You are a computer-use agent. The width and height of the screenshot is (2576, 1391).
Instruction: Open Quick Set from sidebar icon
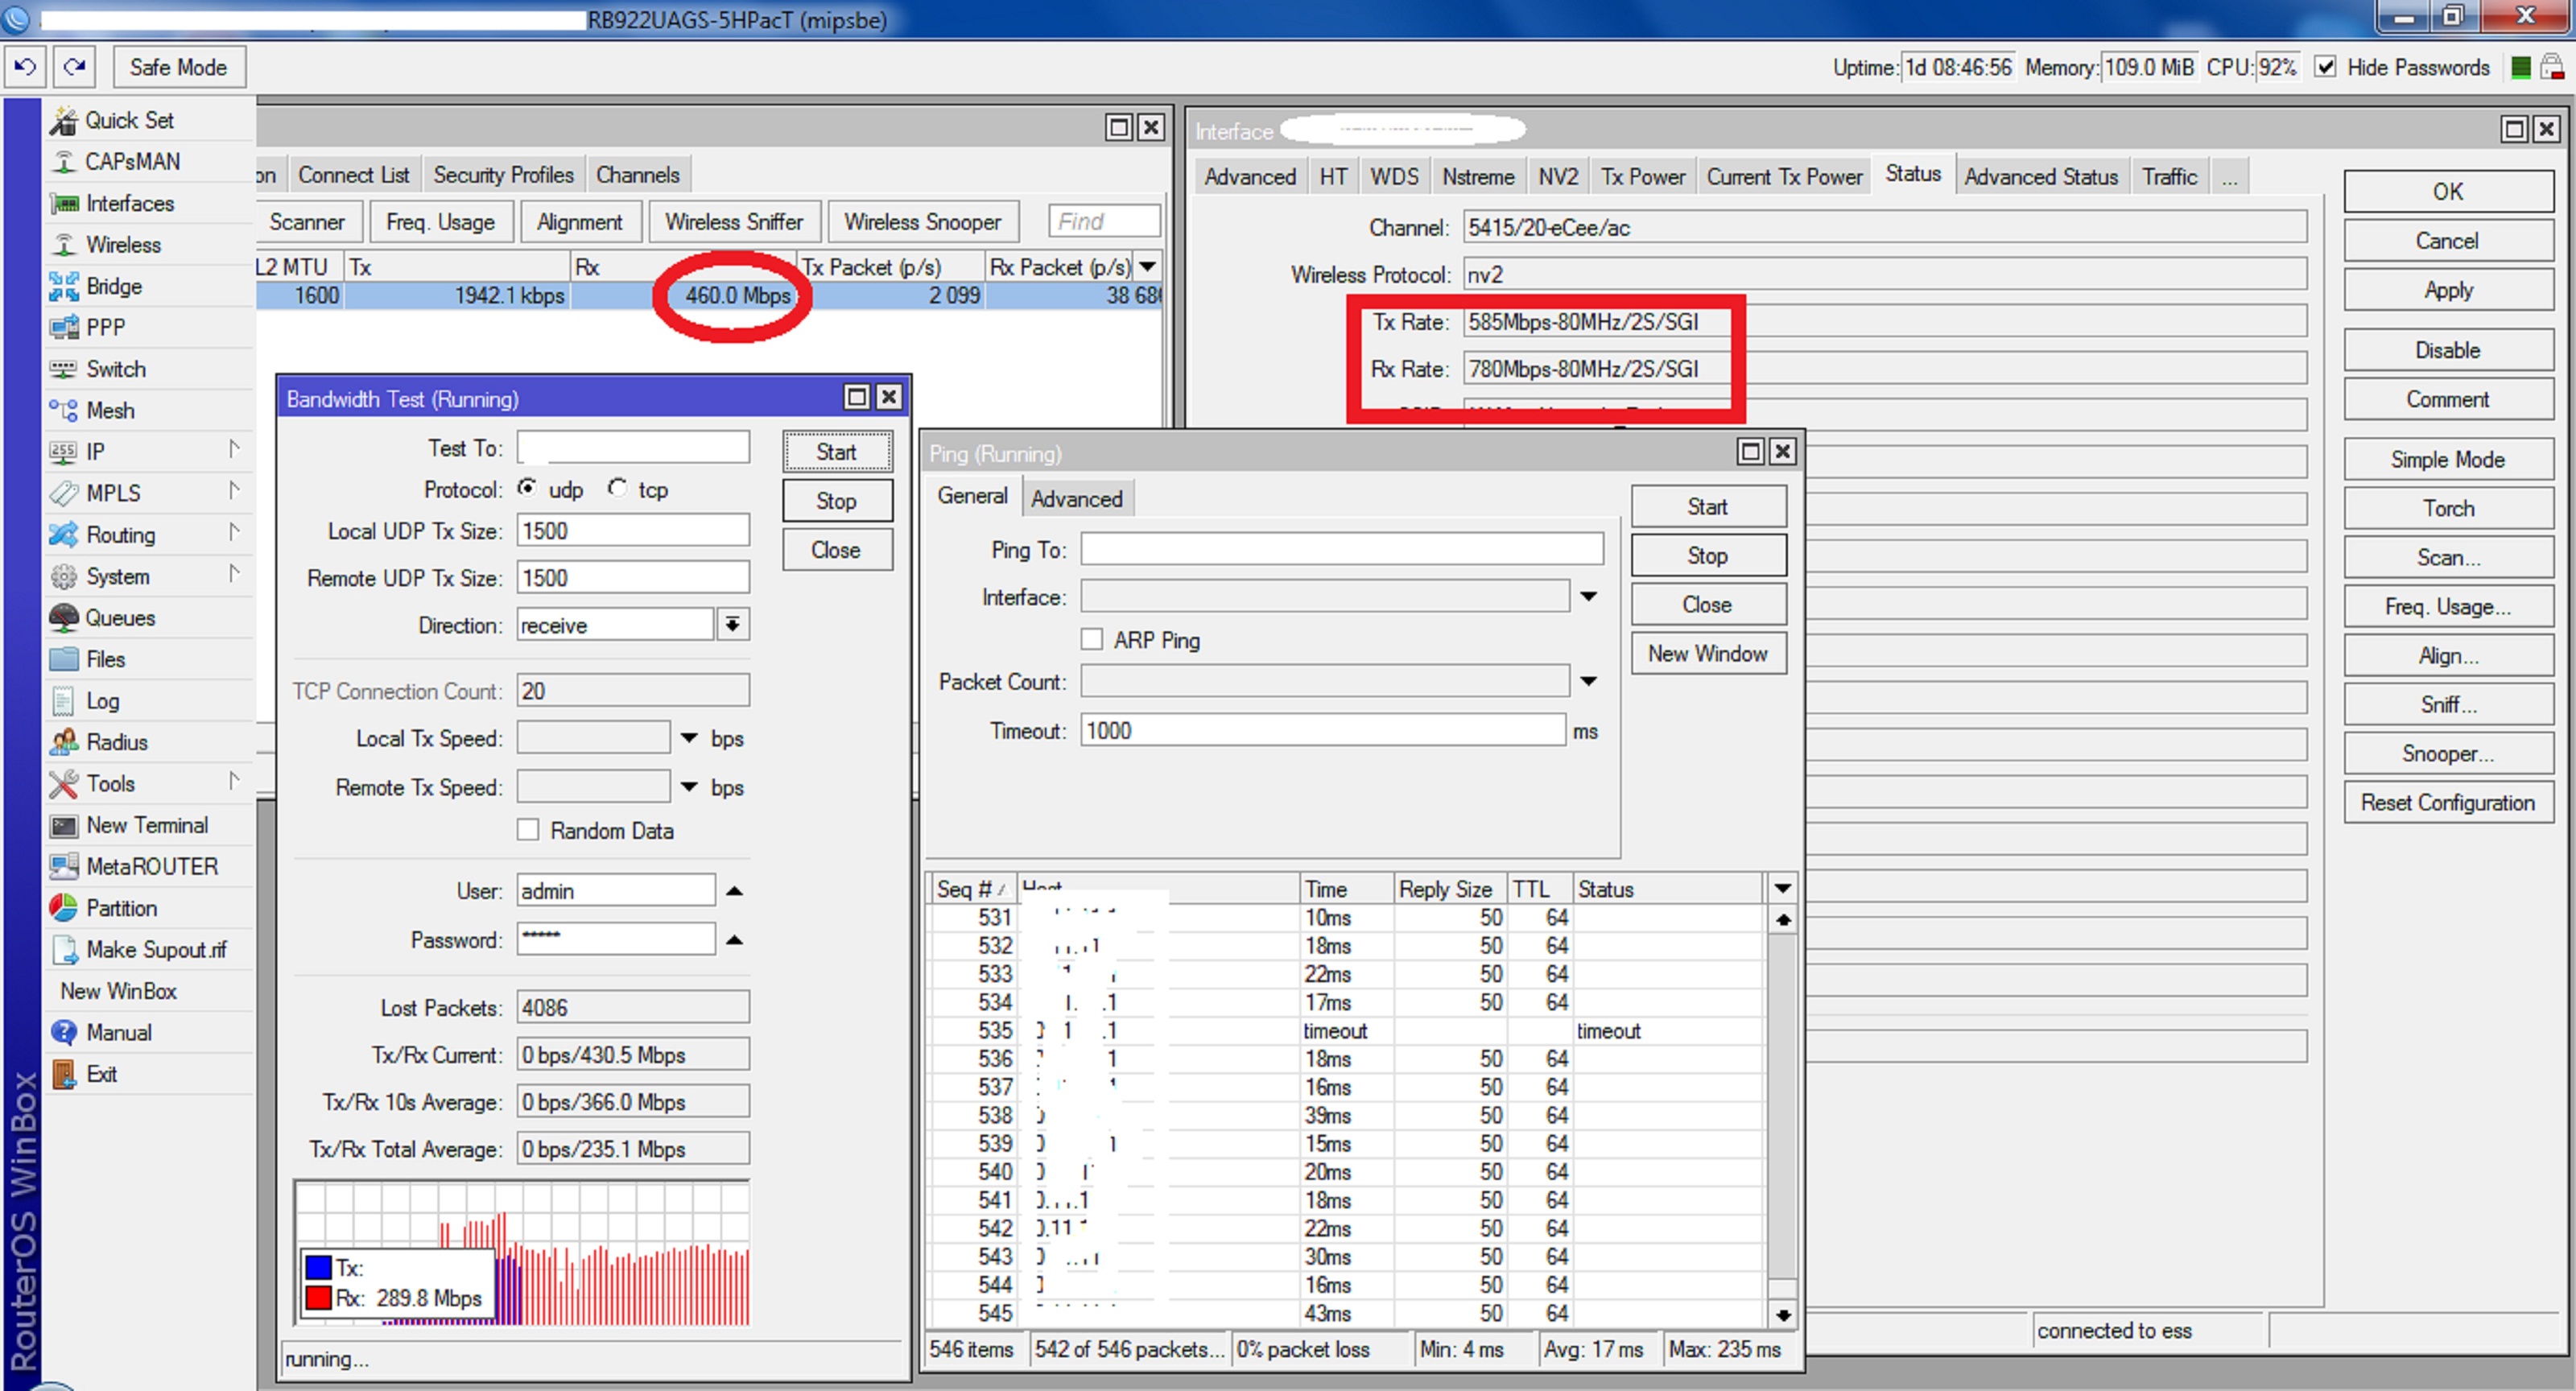pos(64,121)
